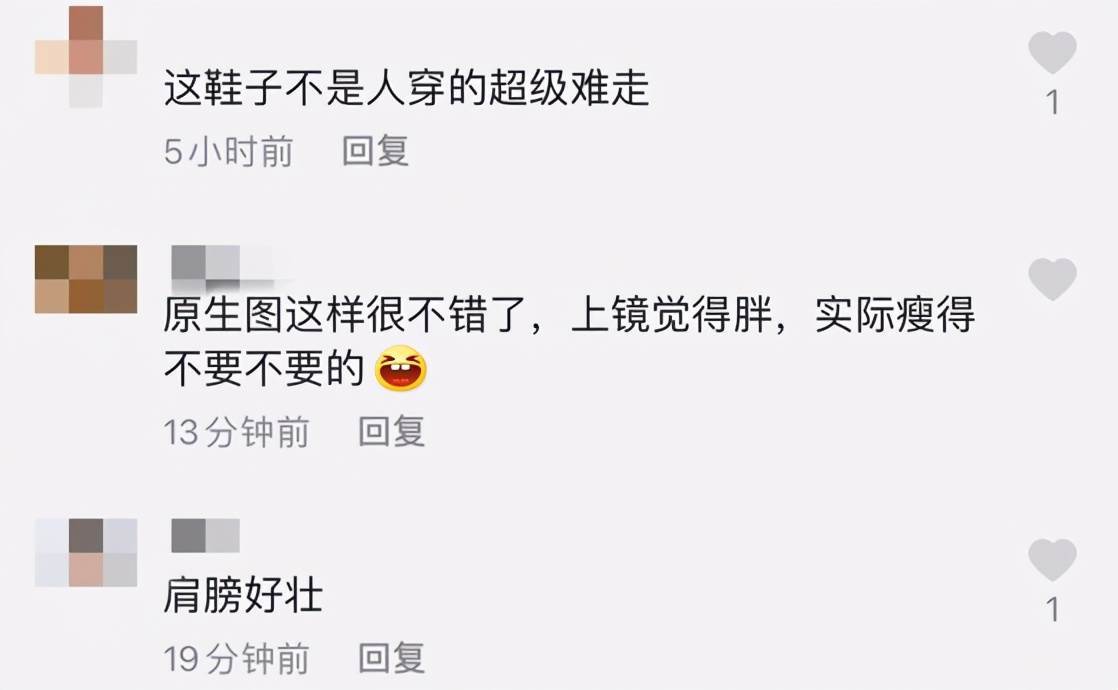Click 回复 next to 13分钟前
This screenshot has width=1118, height=690.
[391, 431]
